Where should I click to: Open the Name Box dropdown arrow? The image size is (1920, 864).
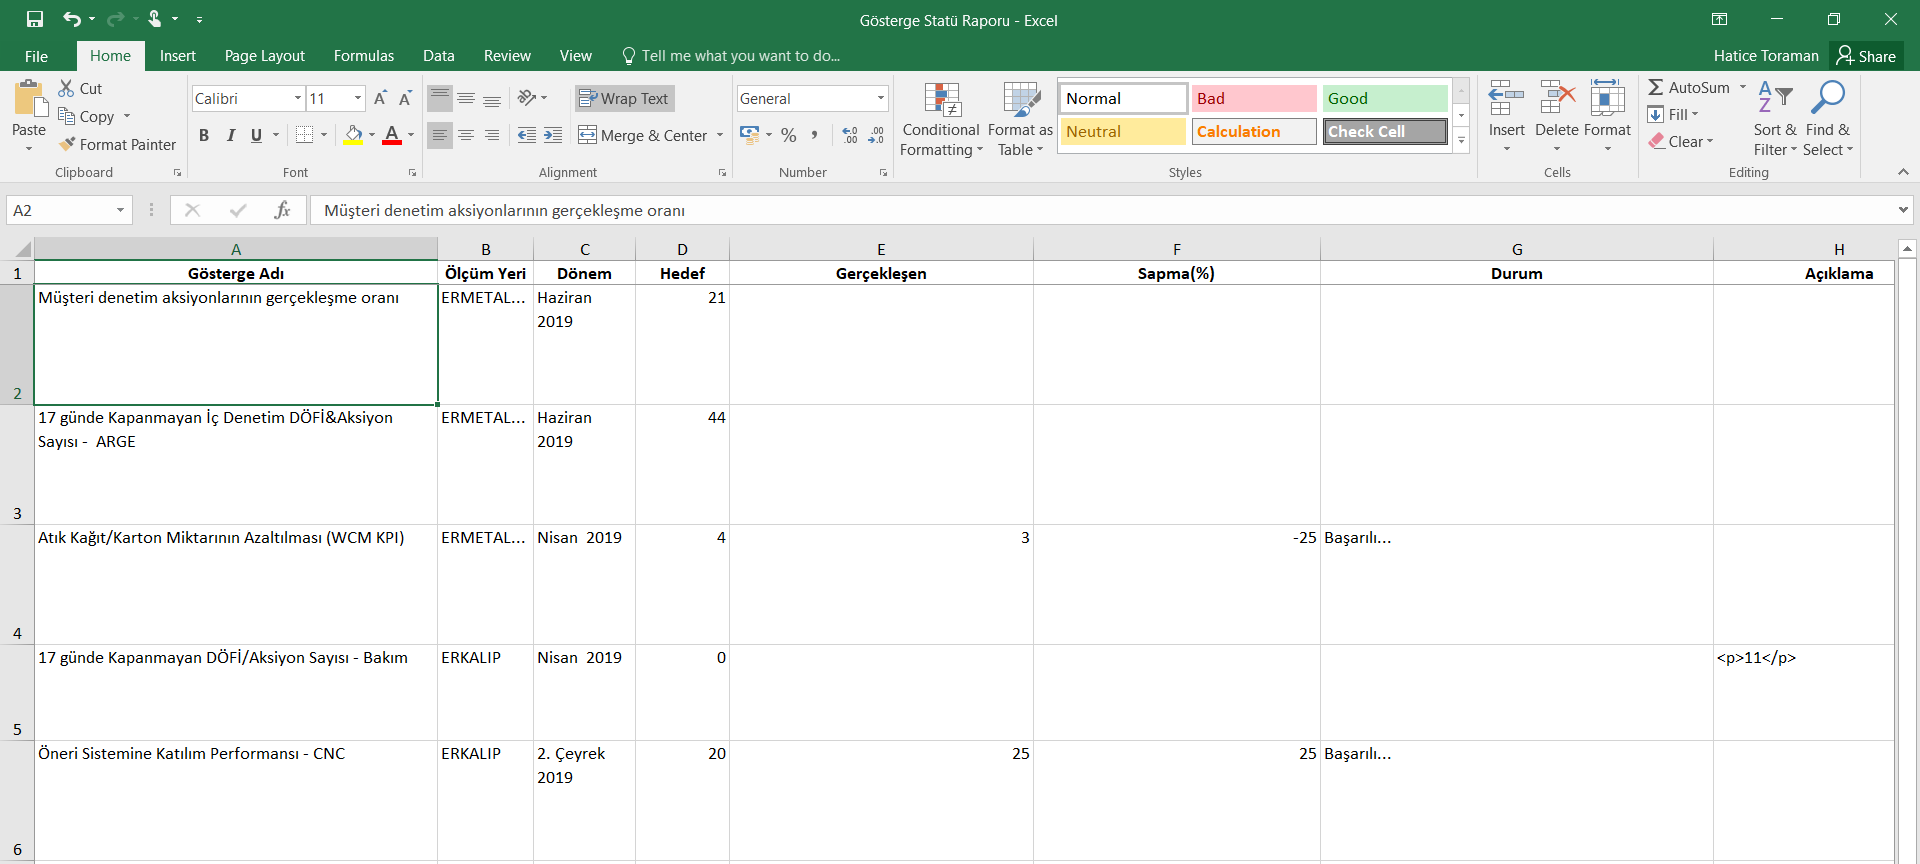[x=120, y=210]
